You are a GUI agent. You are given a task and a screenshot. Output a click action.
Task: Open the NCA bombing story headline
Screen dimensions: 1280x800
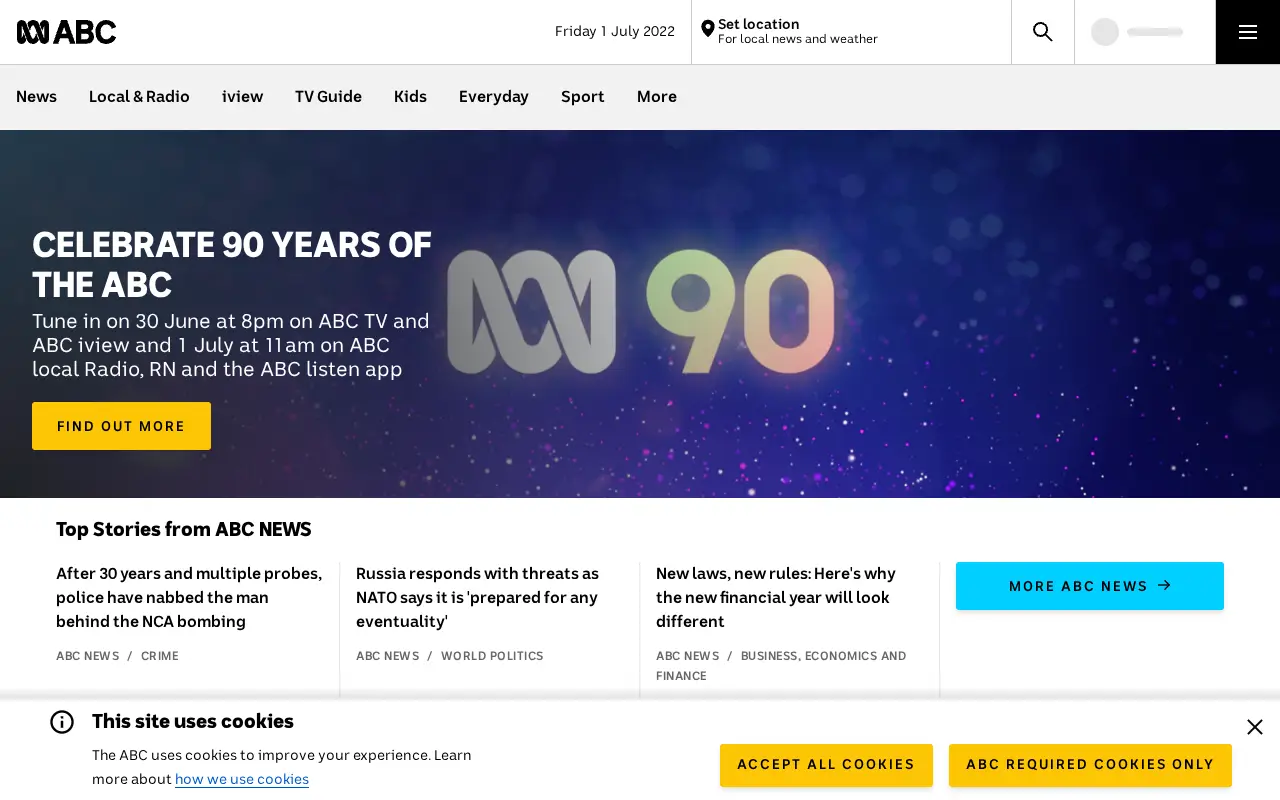pyautogui.click(x=189, y=598)
